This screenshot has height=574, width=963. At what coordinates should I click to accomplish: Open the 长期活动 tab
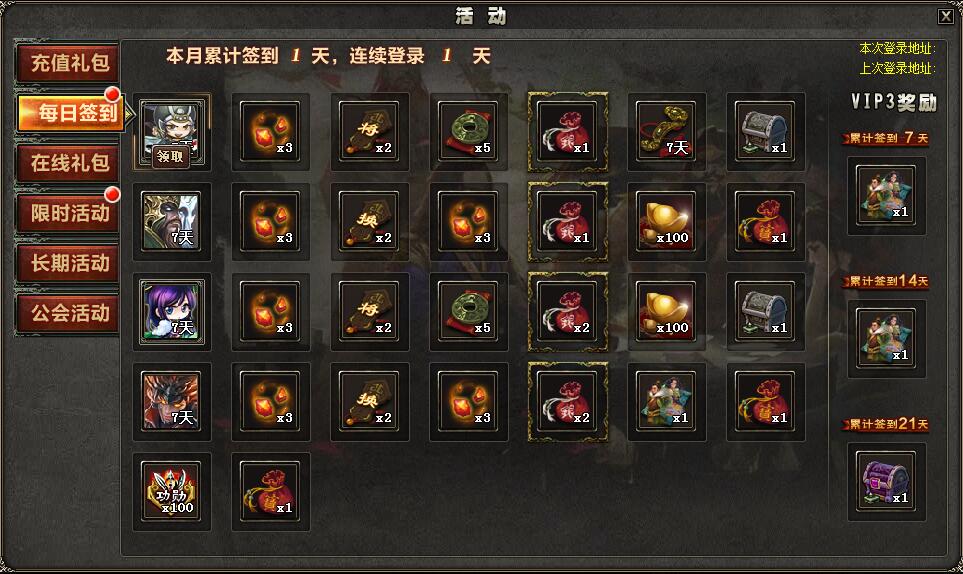tap(68, 263)
